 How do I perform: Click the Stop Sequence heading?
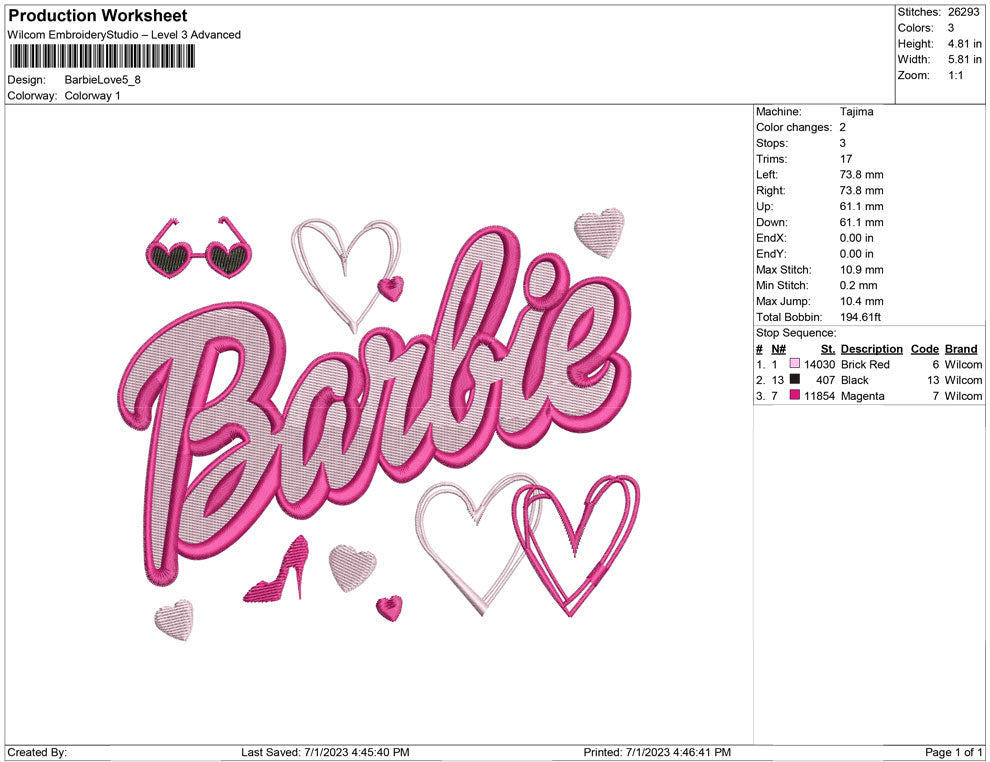(x=796, y=333)
